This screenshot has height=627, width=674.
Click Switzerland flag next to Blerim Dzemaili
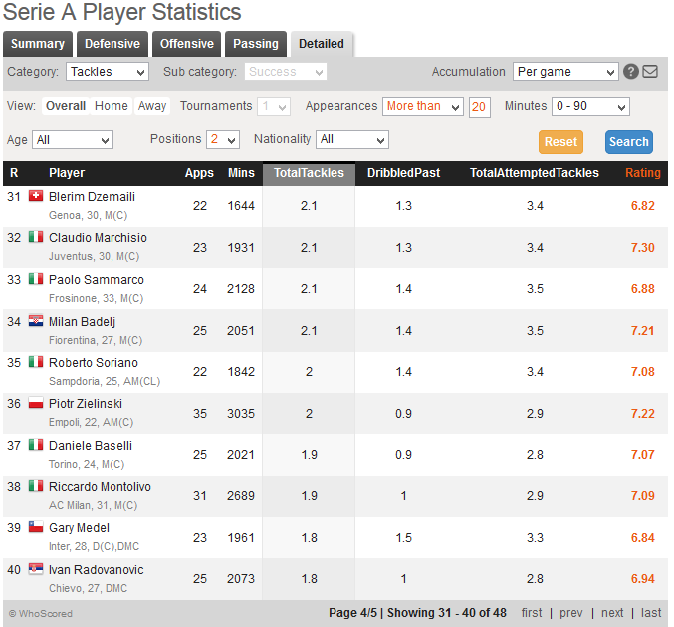coord(36,196)
